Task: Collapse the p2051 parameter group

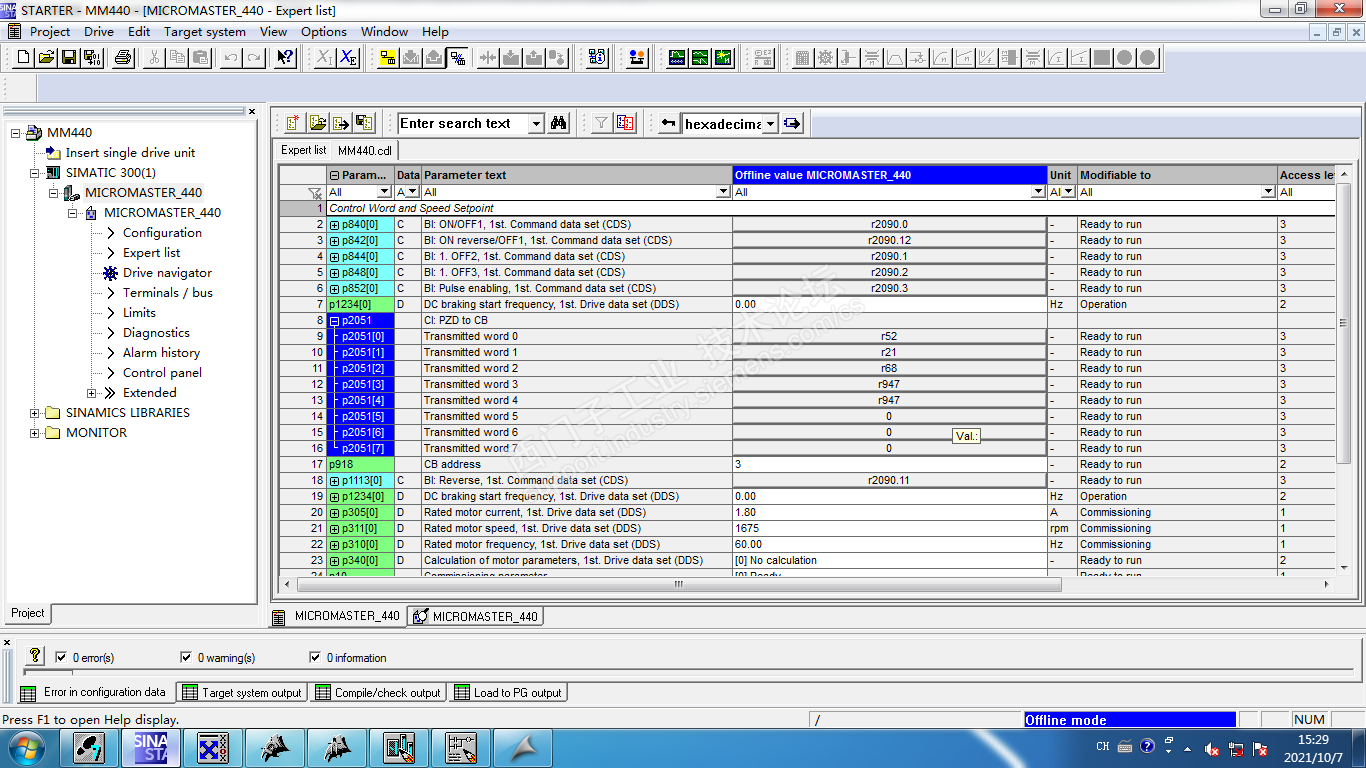Action: (x=334, y=321)
